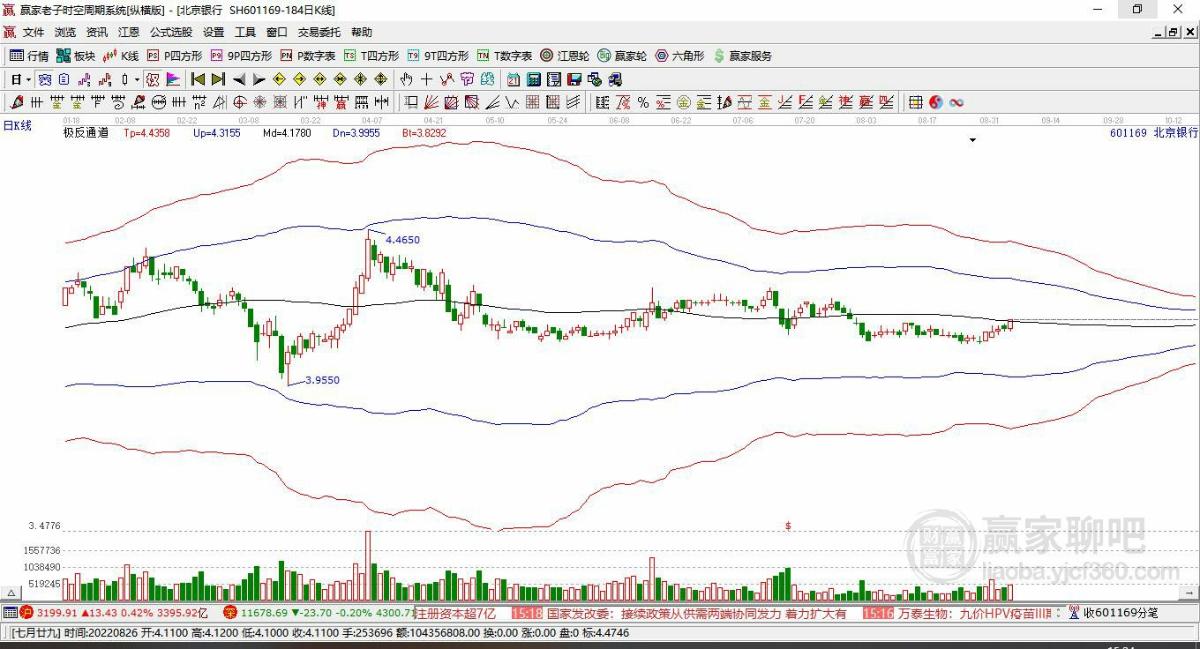Image resolution: width=1200 pixels, height=649 pixels.
Task: Open the yin-yang taiji icon
Action: pyautogui.click(x=935, y=102)
